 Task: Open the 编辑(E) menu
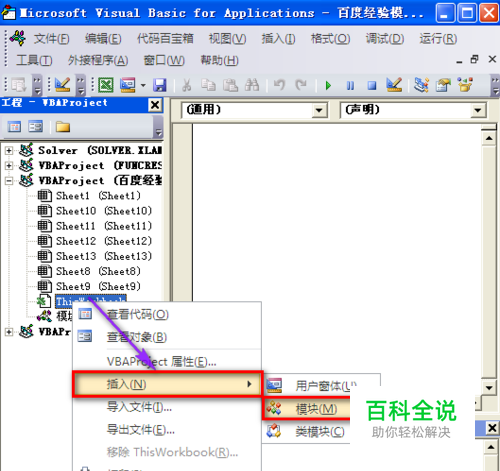point(103,39)
